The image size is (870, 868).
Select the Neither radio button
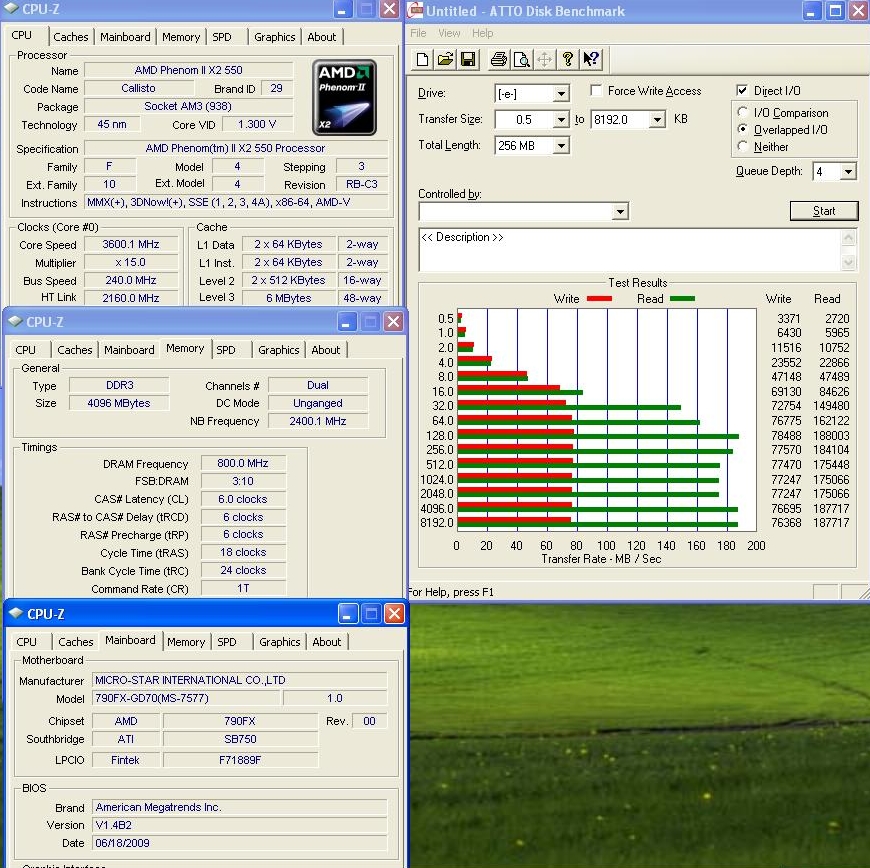pyautogui.click(x=743, y=146)
